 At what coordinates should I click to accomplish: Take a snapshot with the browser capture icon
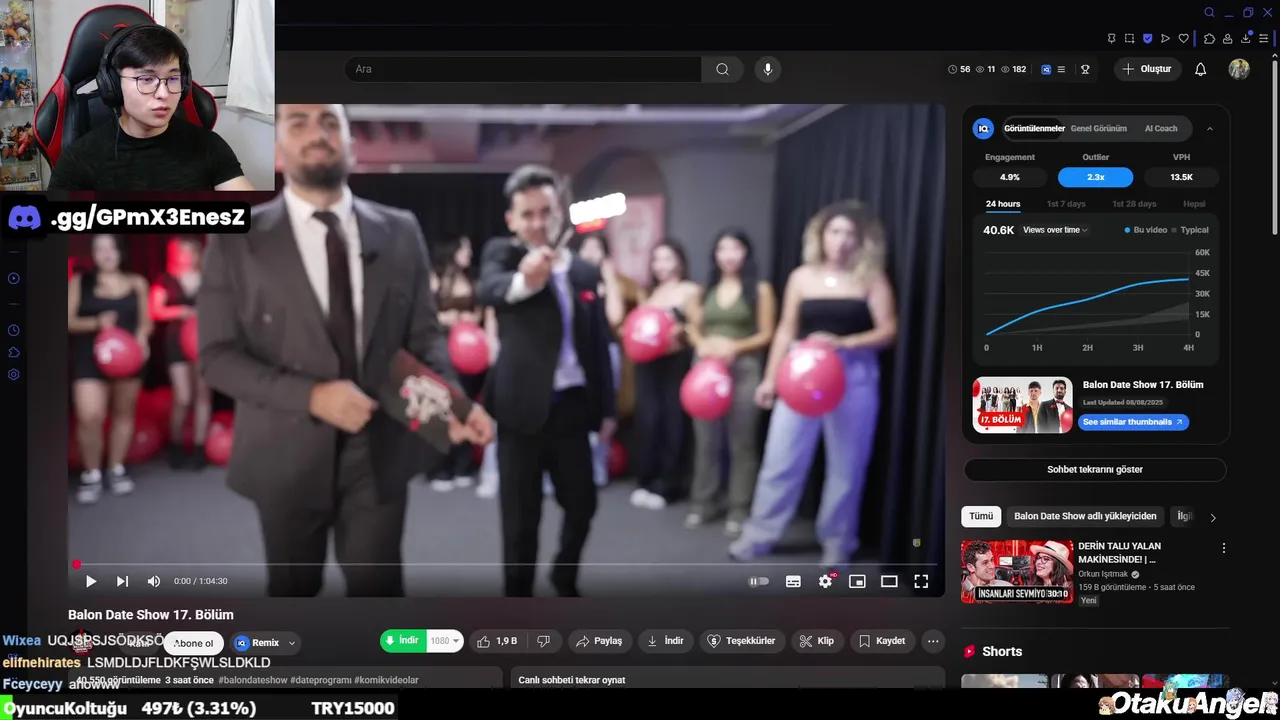1129,38
